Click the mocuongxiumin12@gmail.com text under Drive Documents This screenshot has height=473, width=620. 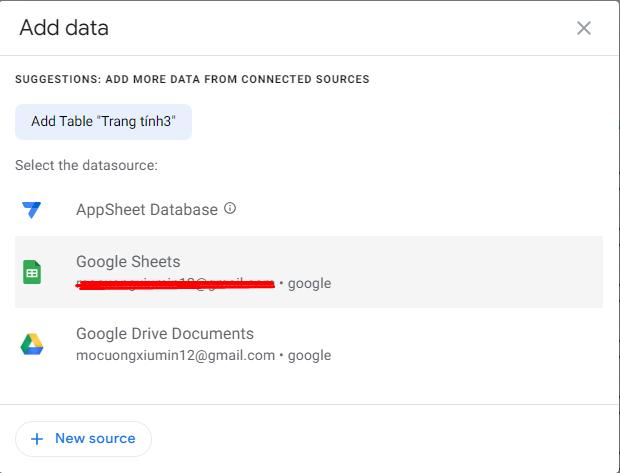(x=175, y=355)
